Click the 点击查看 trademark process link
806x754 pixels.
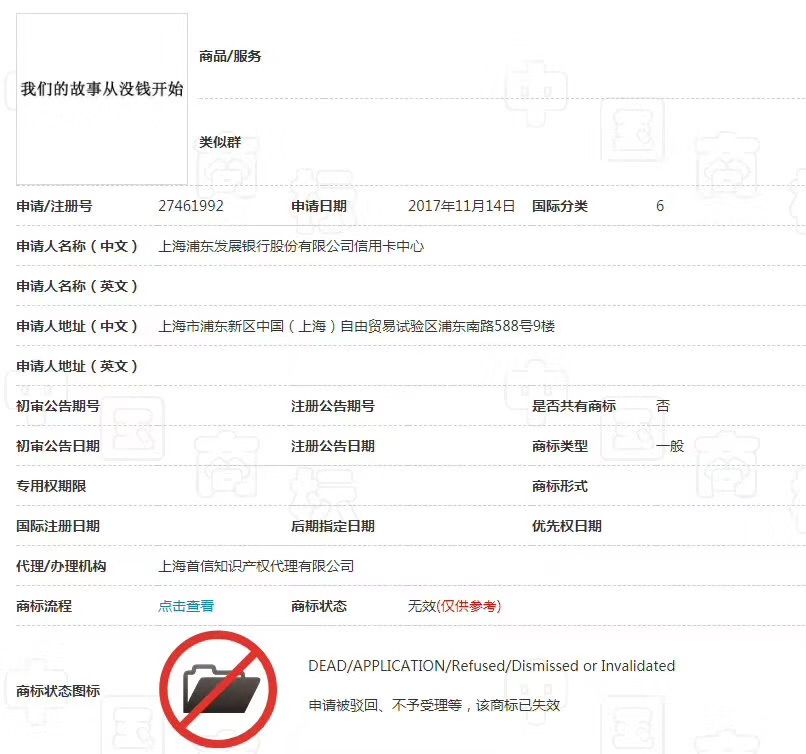coord(186,606)
